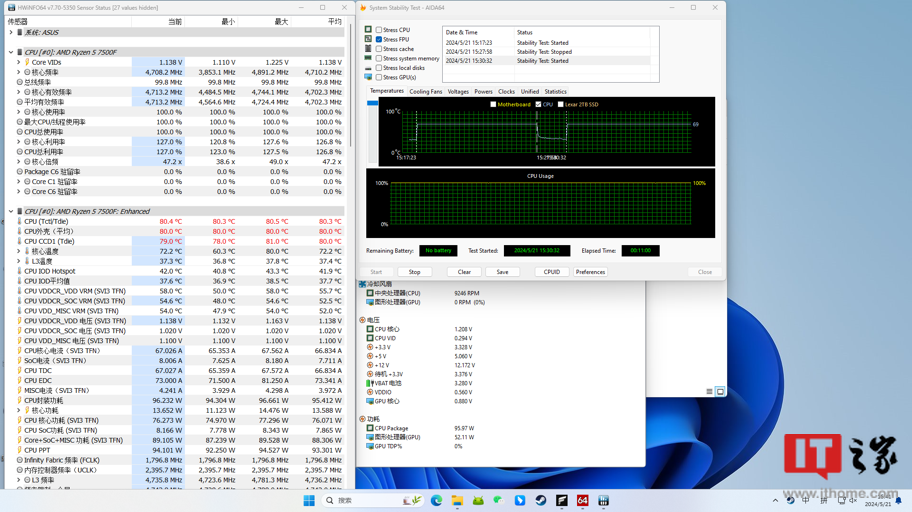The width and height of the screenshot is (912, 512).
Task: Open File Explorer from the taskbar
Action: coord(457,501)
